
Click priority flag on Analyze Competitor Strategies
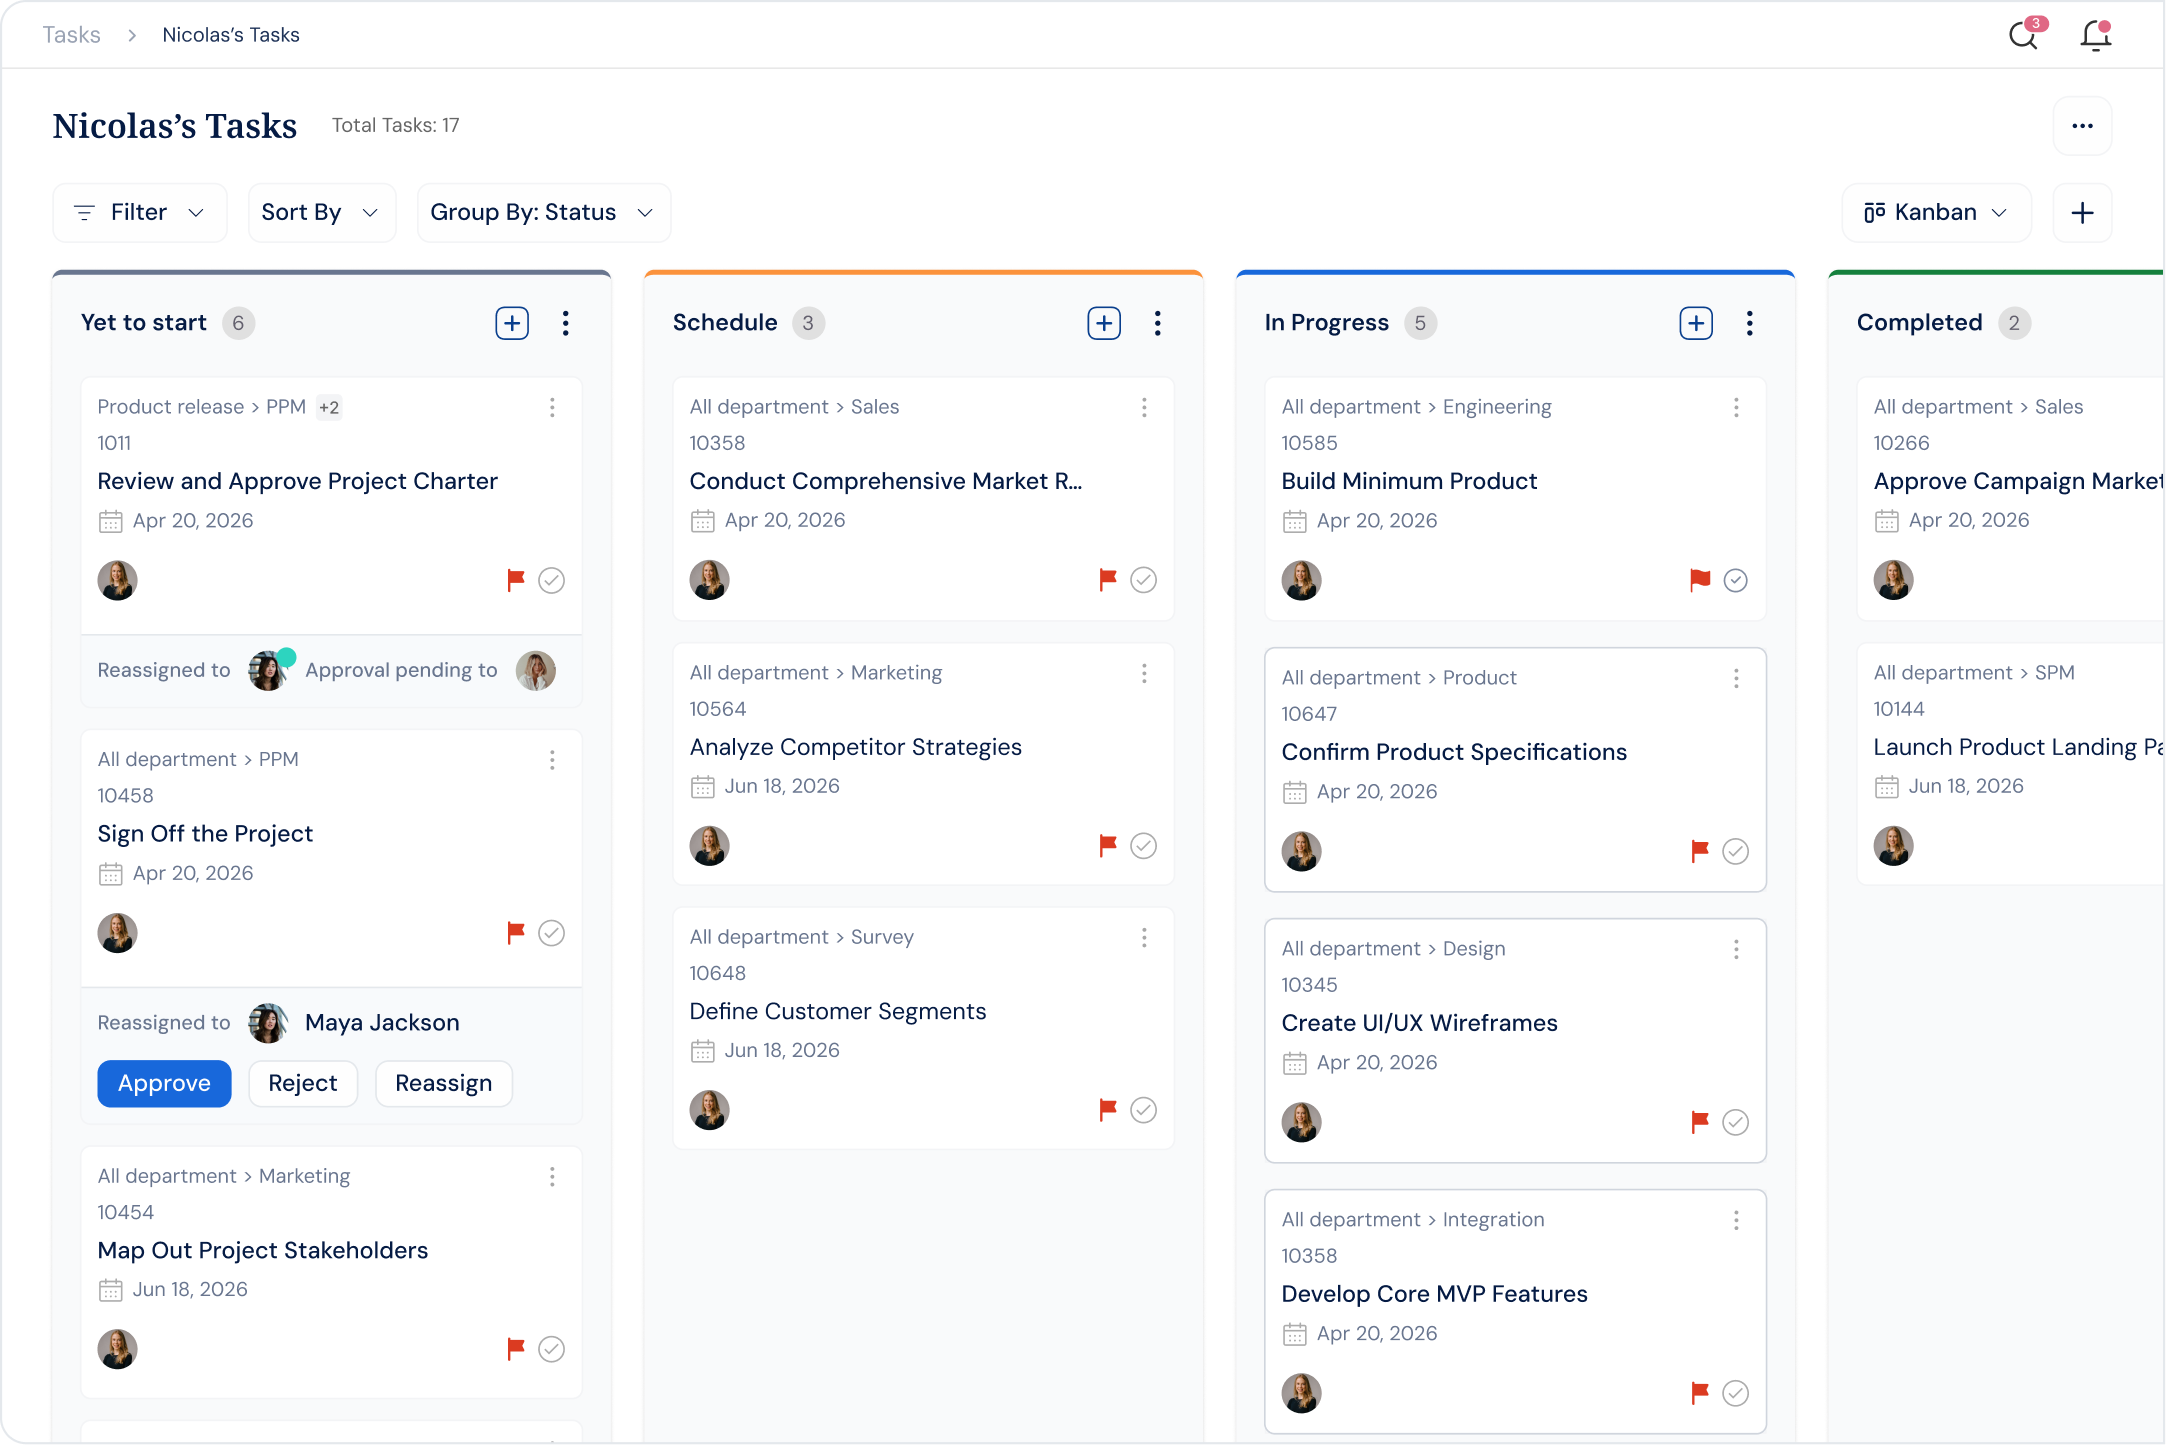[x=1108, y=846]
